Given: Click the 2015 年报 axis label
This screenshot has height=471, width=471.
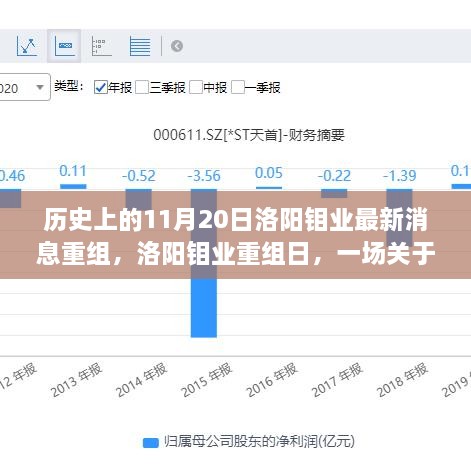Looking at the screenshot, I should (207, 380).
